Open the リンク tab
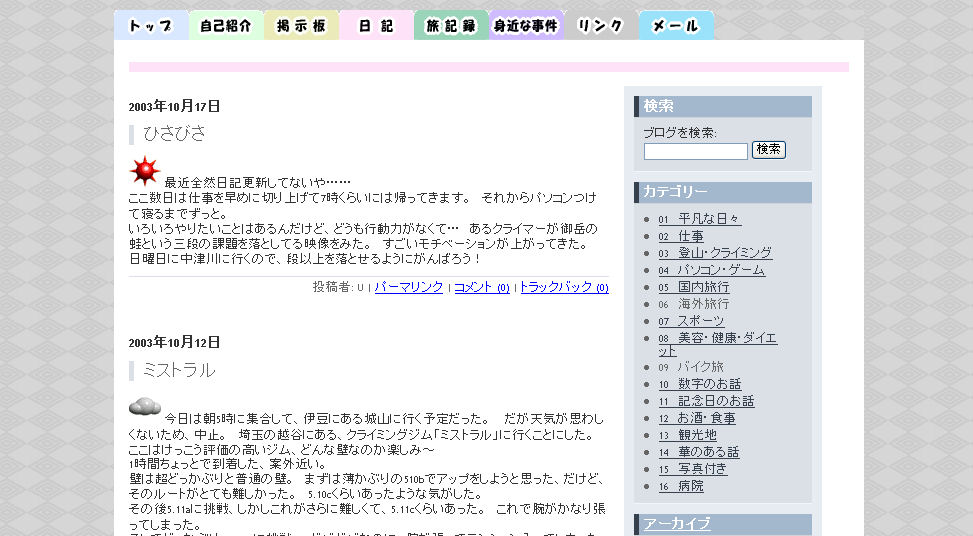973x536 pixels. 601,26
